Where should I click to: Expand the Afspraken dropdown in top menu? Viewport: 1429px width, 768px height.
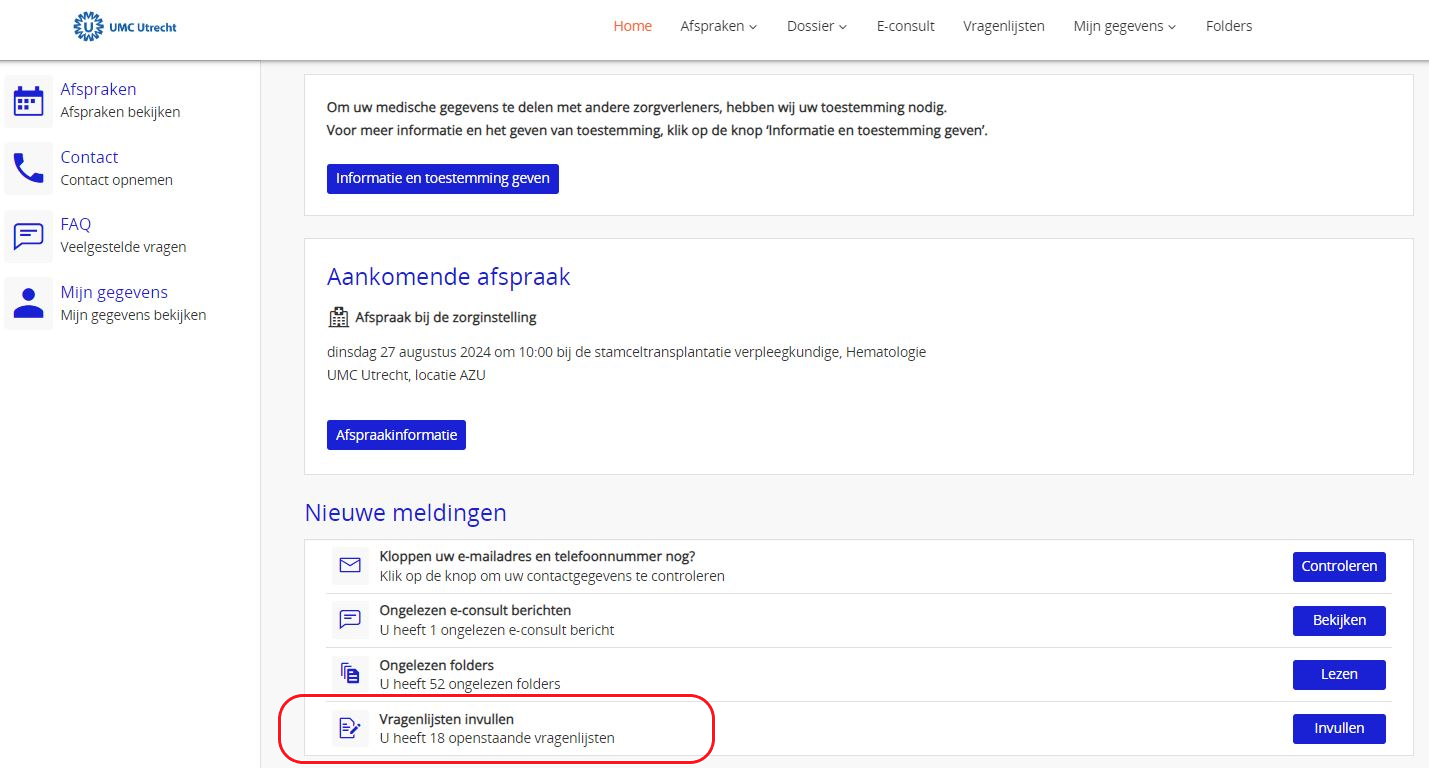tap(718, 26)
